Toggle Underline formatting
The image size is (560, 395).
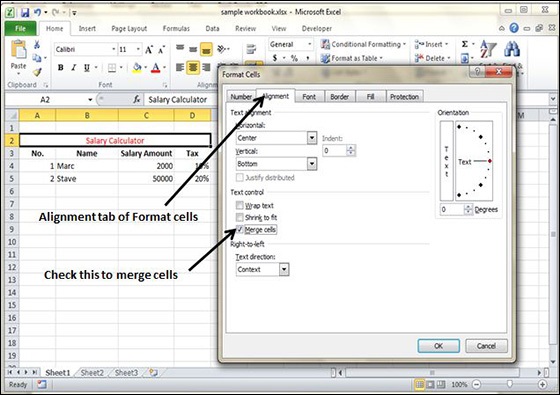(86, 68)
